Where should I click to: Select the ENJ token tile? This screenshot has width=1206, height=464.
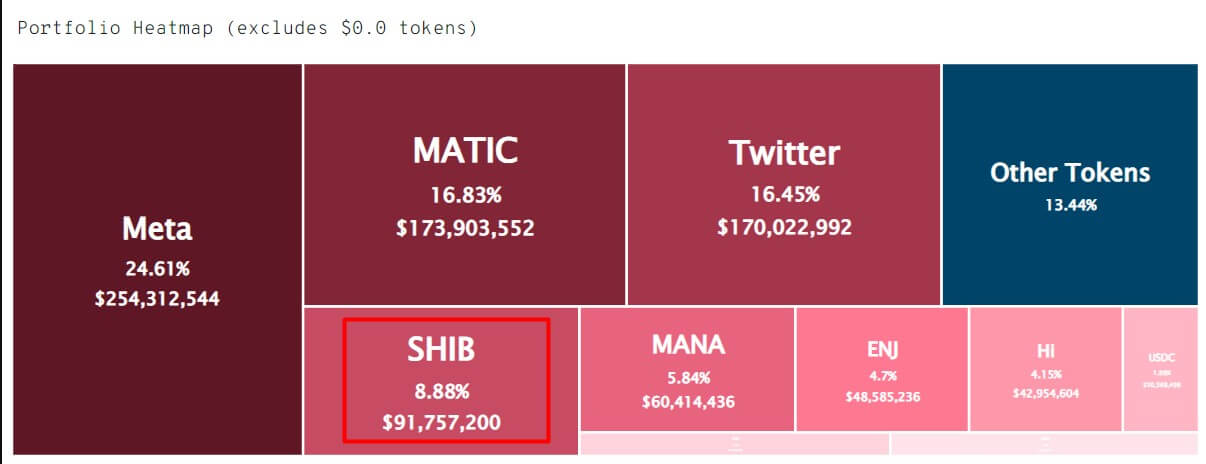pyautogui.click(x=882, y=370)
